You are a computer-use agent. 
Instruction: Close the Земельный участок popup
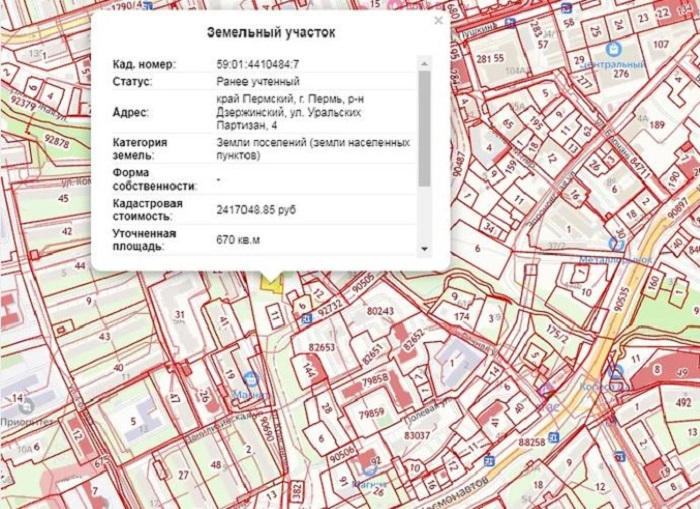[438, 20]
